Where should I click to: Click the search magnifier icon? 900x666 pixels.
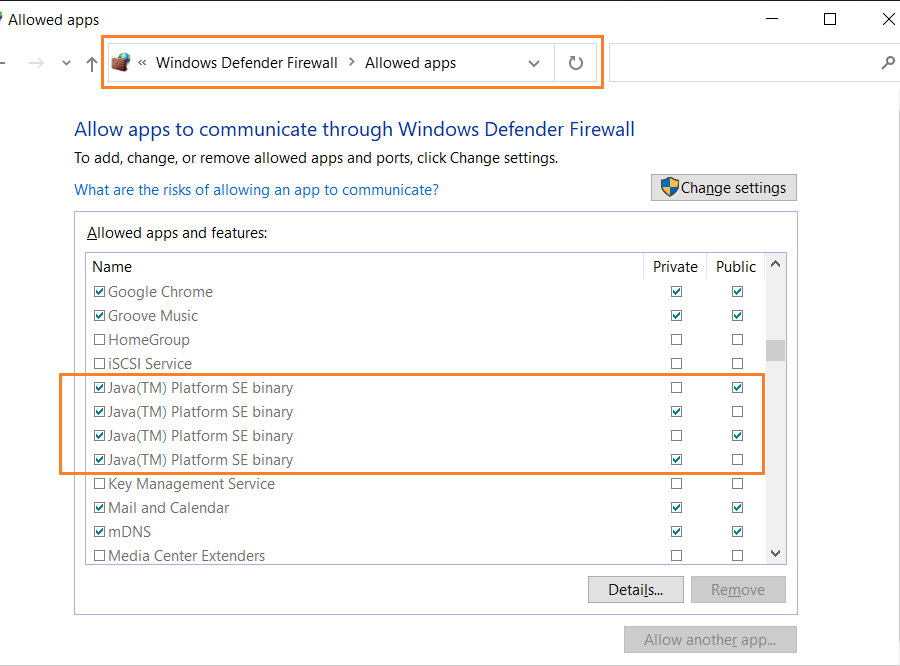coord(888,62)
